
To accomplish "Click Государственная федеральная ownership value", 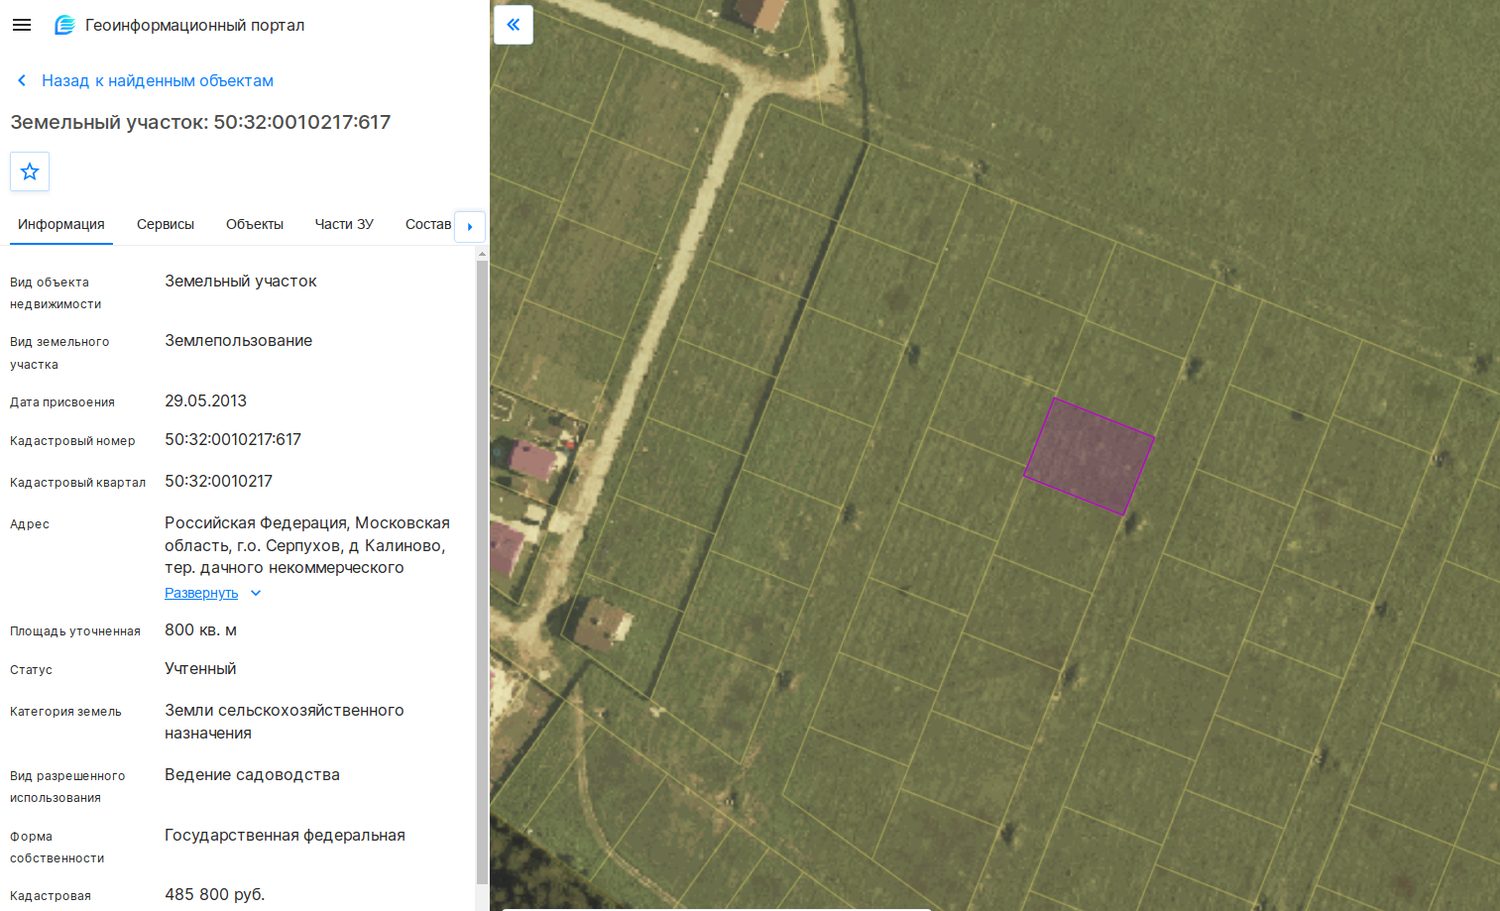I will (x=285, y=835).
